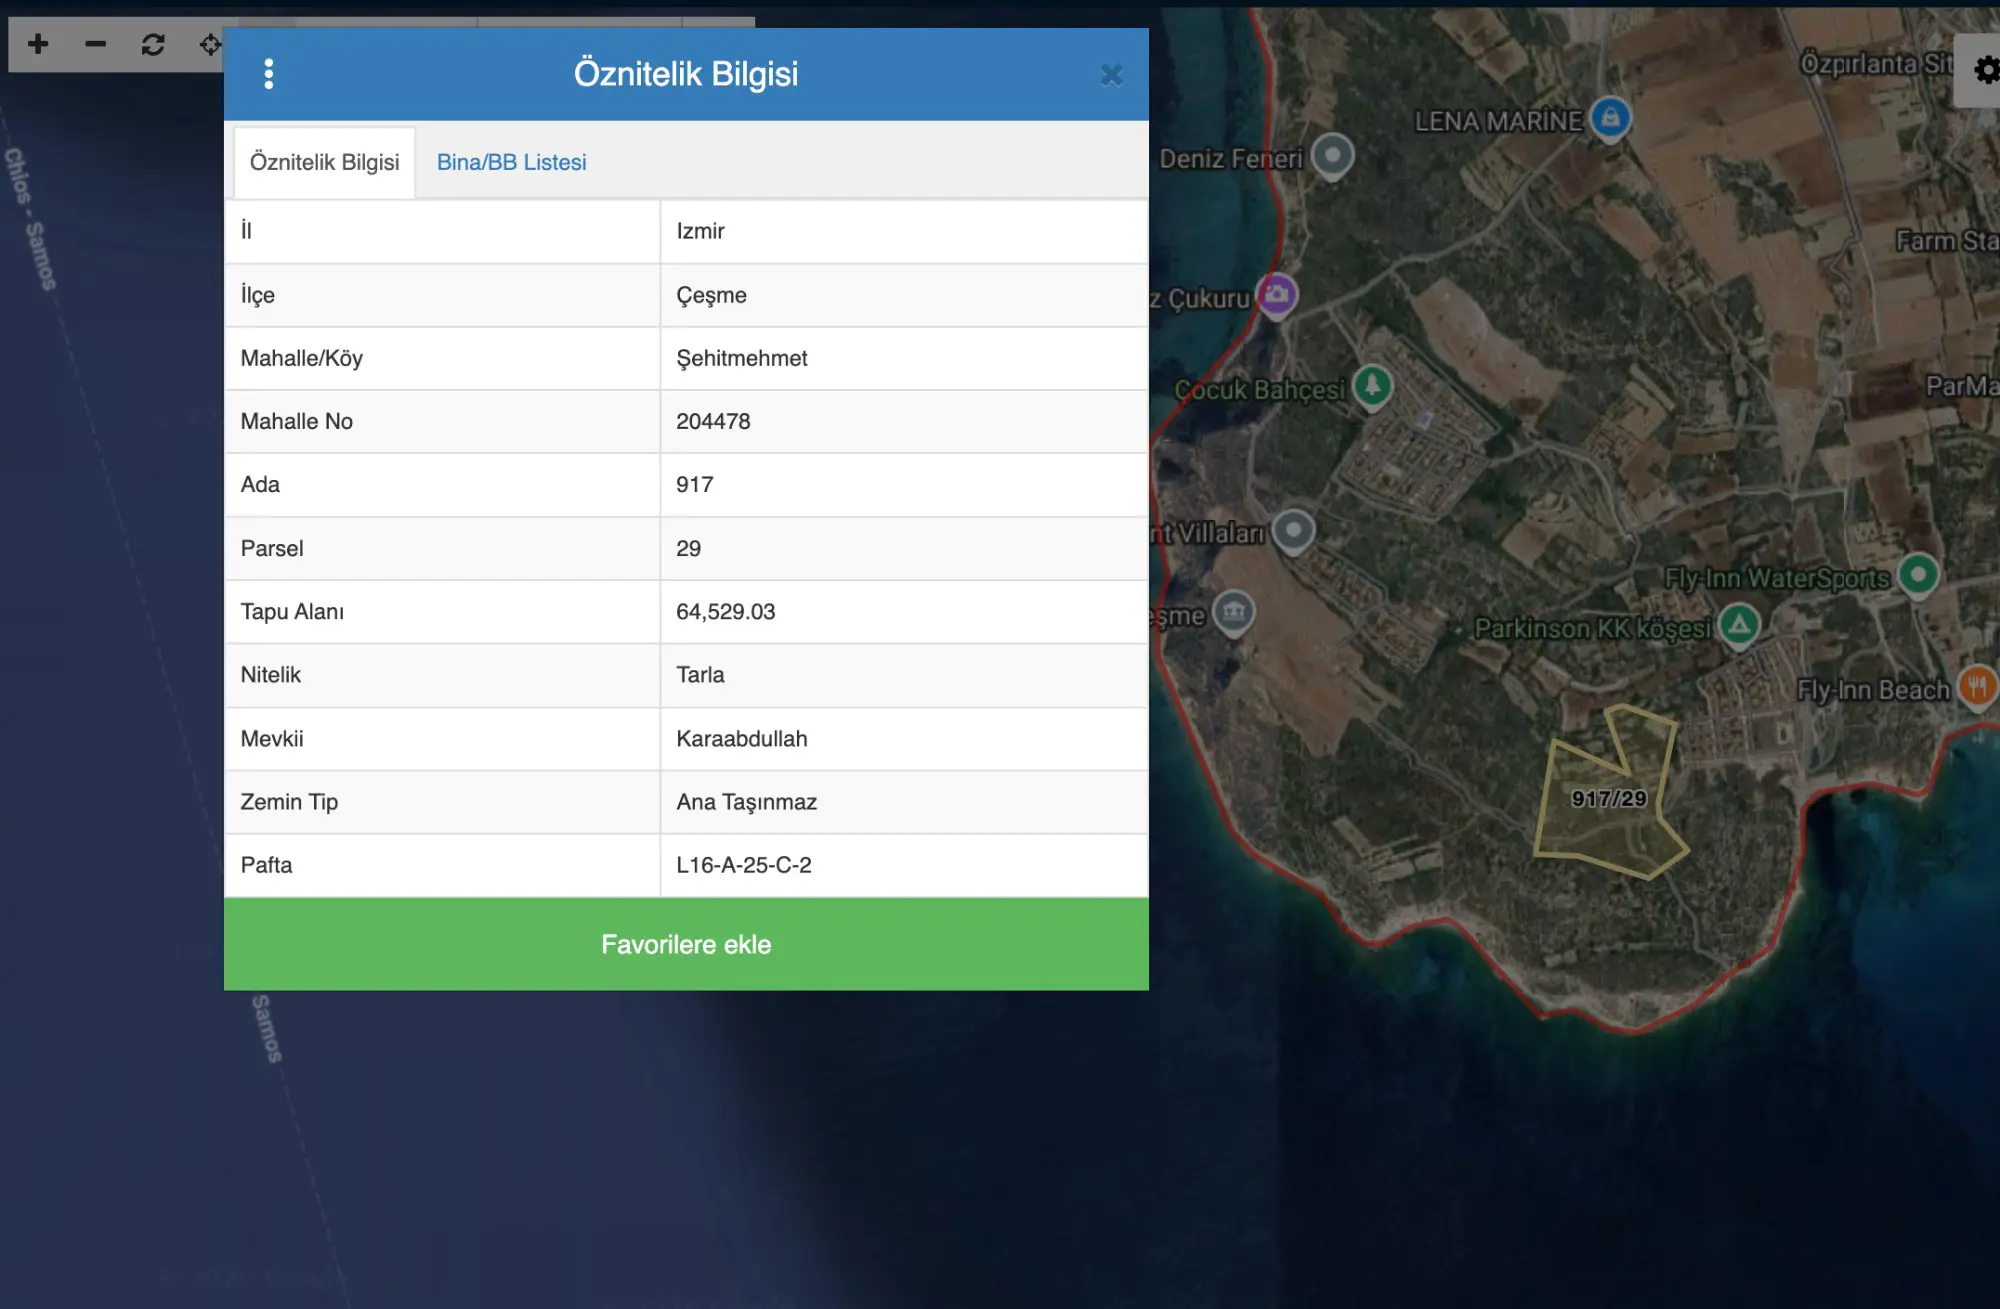Select the Öznitelik Bilgisi tab
The width and height of the screenshot is (2000, 1309).
(x=324, y=162)
